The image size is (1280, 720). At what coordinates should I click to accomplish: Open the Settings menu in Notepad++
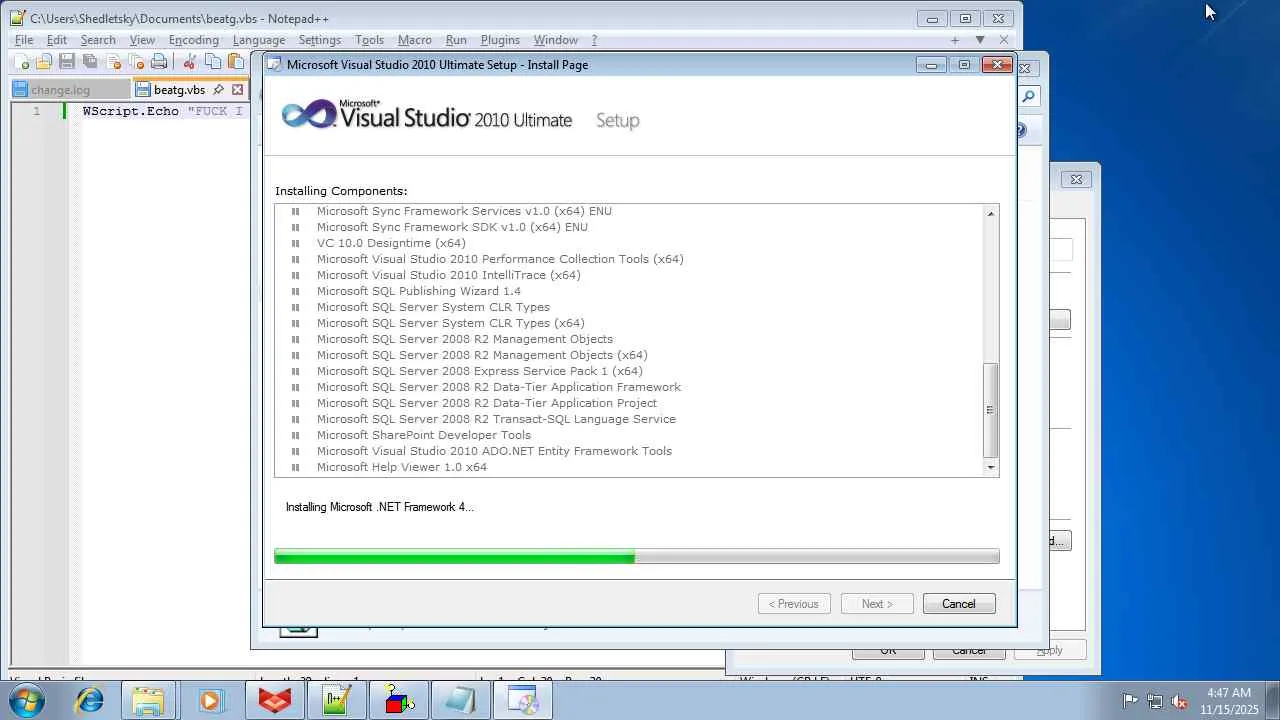point(320,40)
